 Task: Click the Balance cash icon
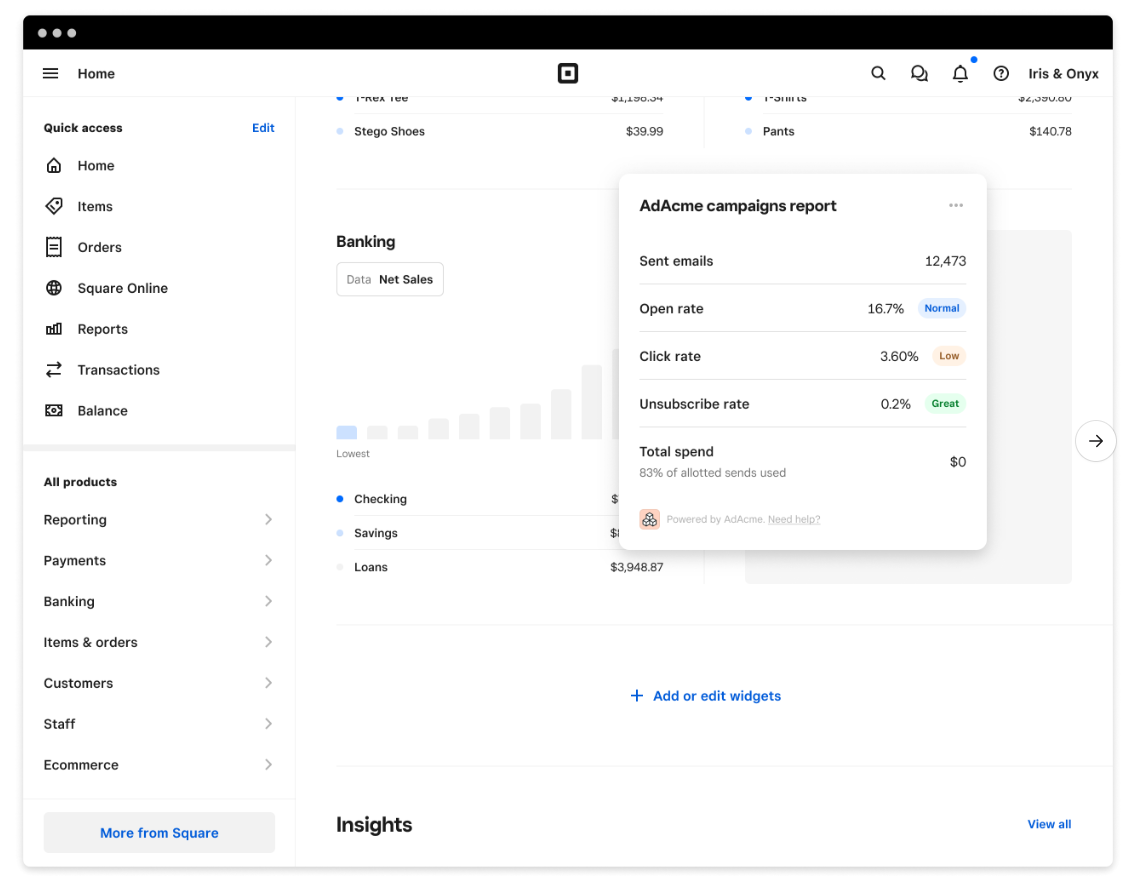(x=54, y=411)
